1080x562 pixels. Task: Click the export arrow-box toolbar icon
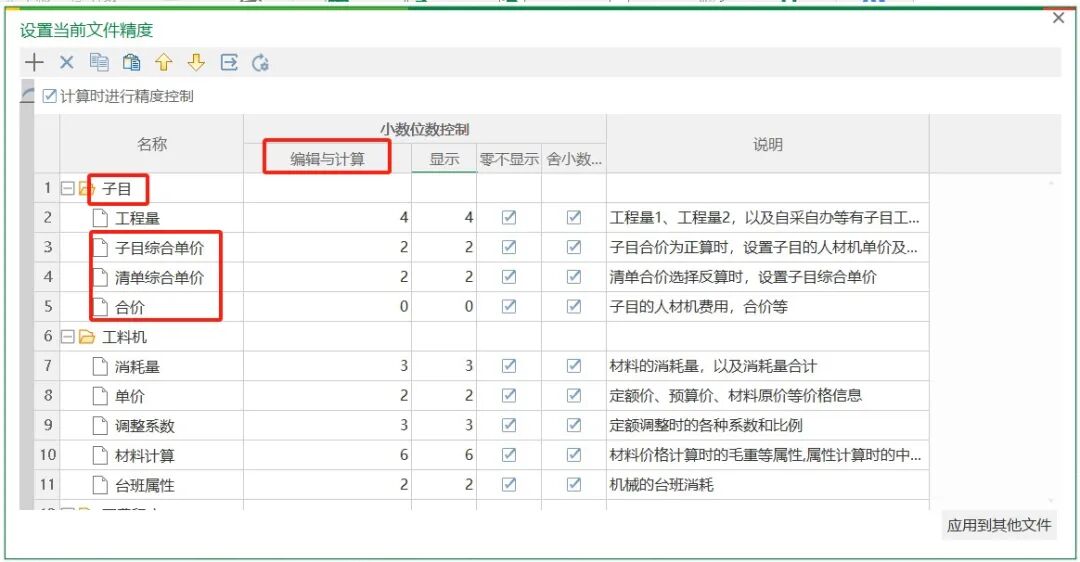[229, 63]
